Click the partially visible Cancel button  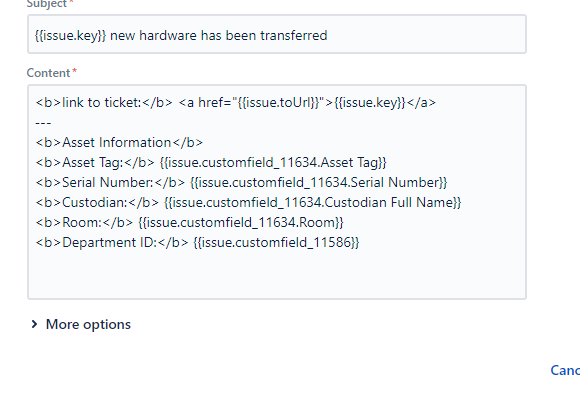coord(565,370)
